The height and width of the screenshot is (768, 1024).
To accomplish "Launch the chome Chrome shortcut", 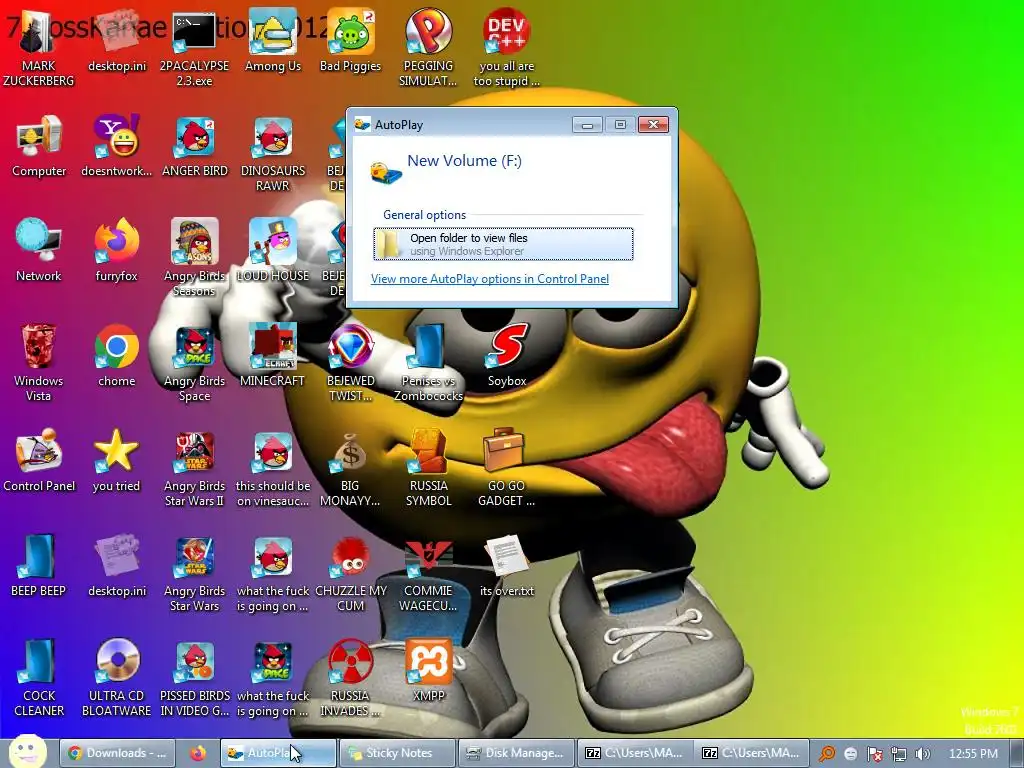I will pyautogui.click(x=116, y=356).
